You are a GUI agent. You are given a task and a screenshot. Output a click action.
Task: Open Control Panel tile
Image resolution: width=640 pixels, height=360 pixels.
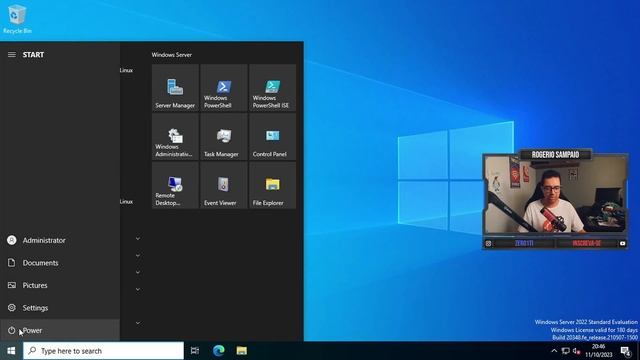click(272, 136)
